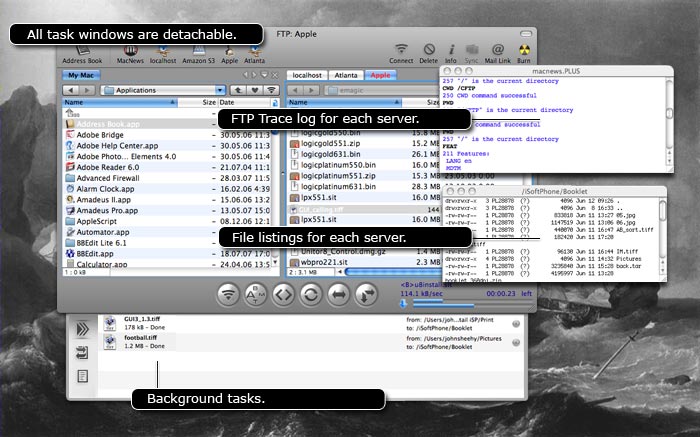Switch to the localhost tab
This screenshot has height=437, width=700.
tap(307, 75)
